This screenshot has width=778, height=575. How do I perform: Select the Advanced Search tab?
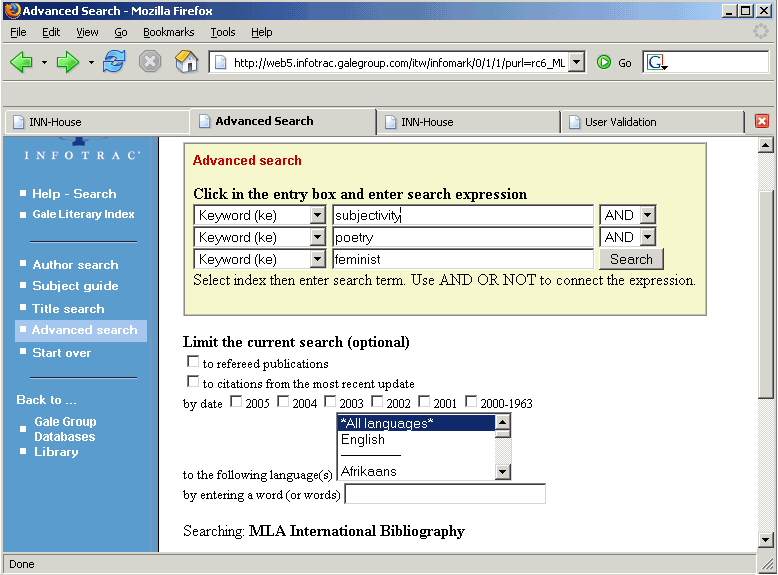pyautogui.click(x=282, y=121)
